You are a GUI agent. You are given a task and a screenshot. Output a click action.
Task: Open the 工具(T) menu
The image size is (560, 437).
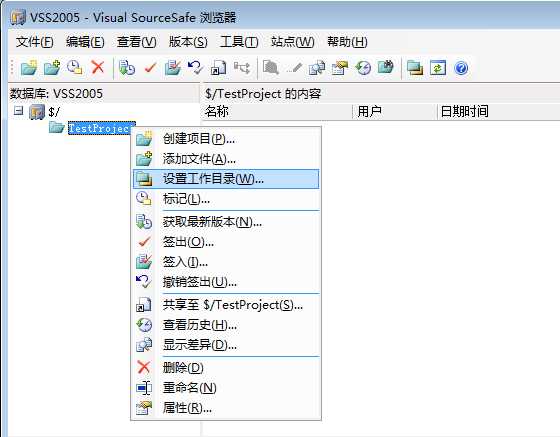[239, 42]
